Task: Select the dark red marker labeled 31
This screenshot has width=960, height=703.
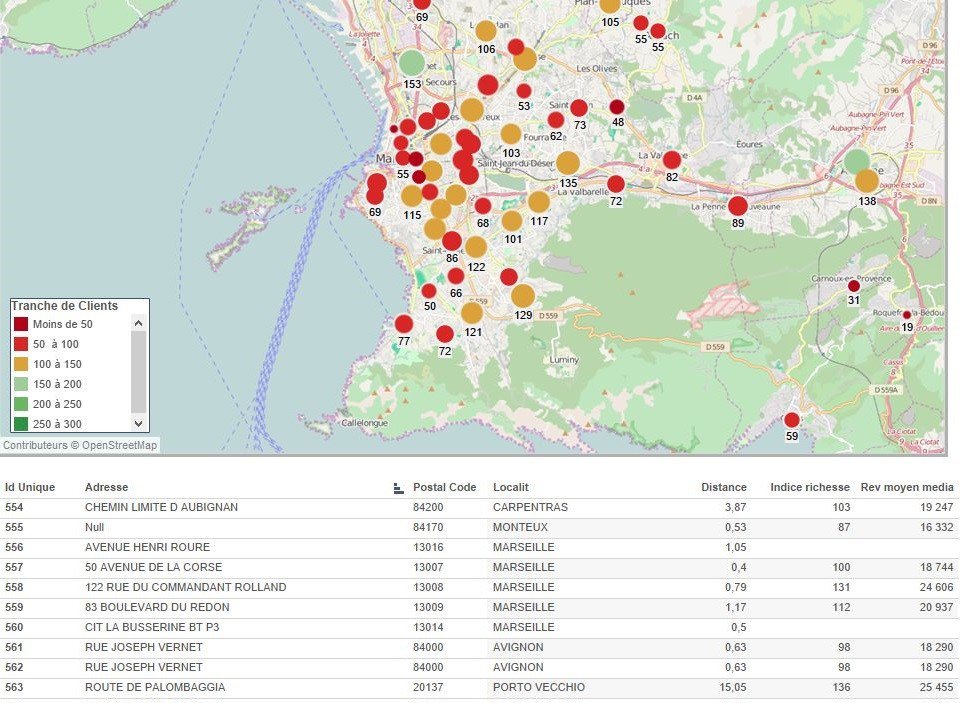Action: 854,285
